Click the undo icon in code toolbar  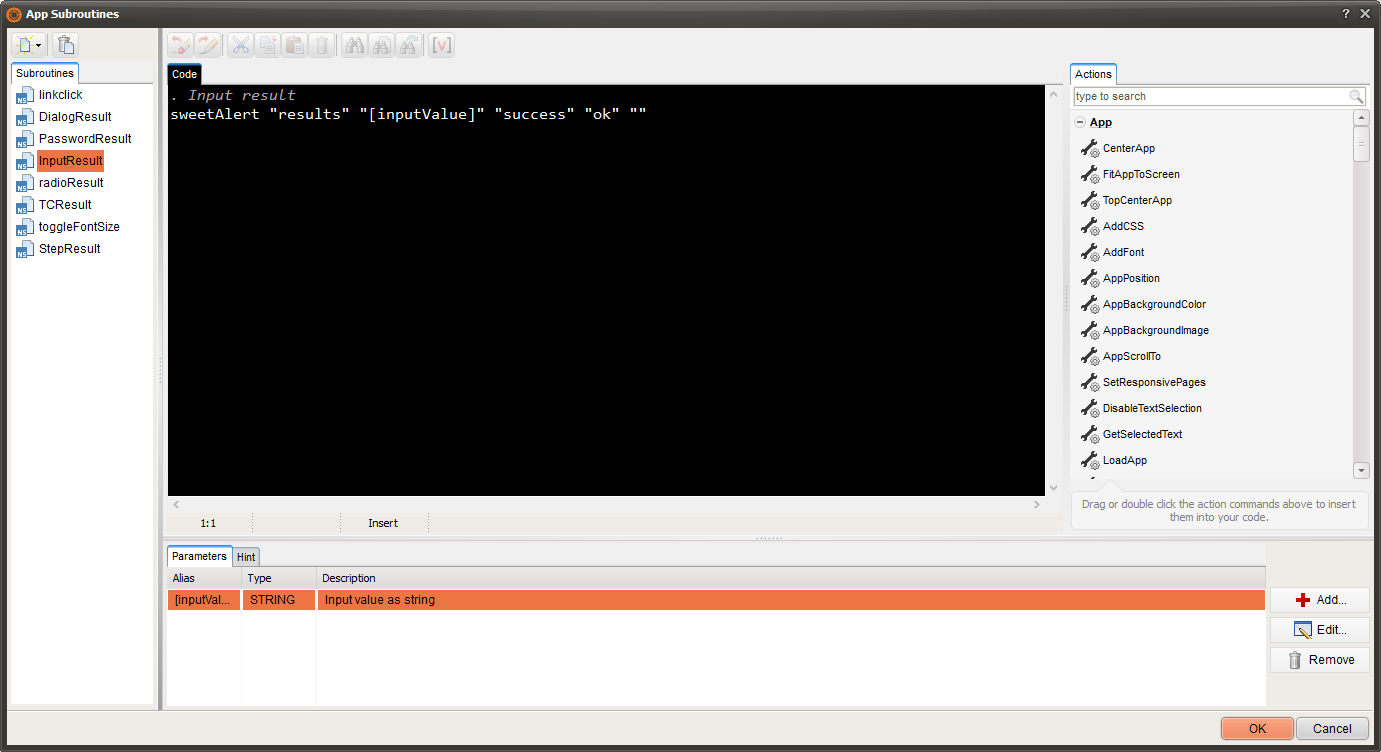[180, 45]
